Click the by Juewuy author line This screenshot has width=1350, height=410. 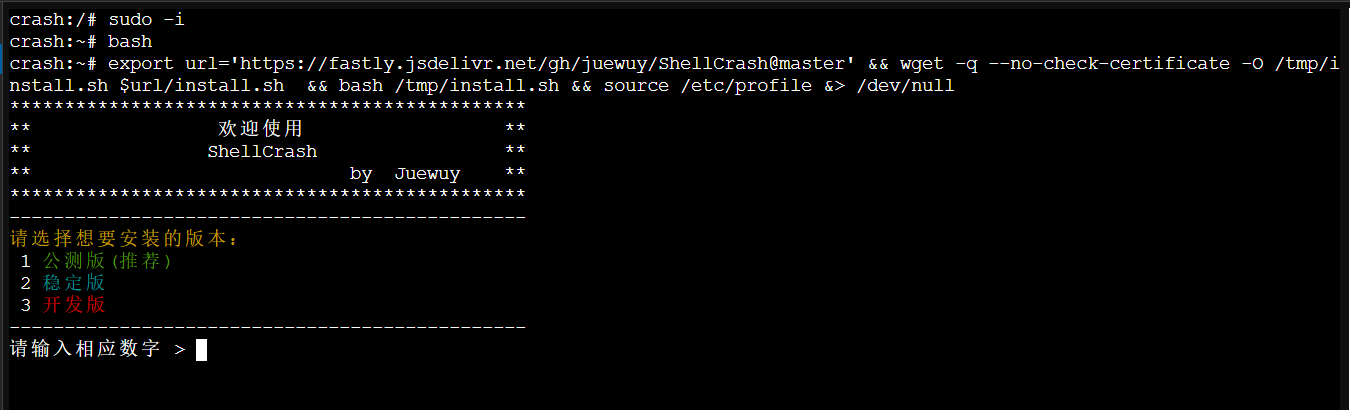[405, 174]
